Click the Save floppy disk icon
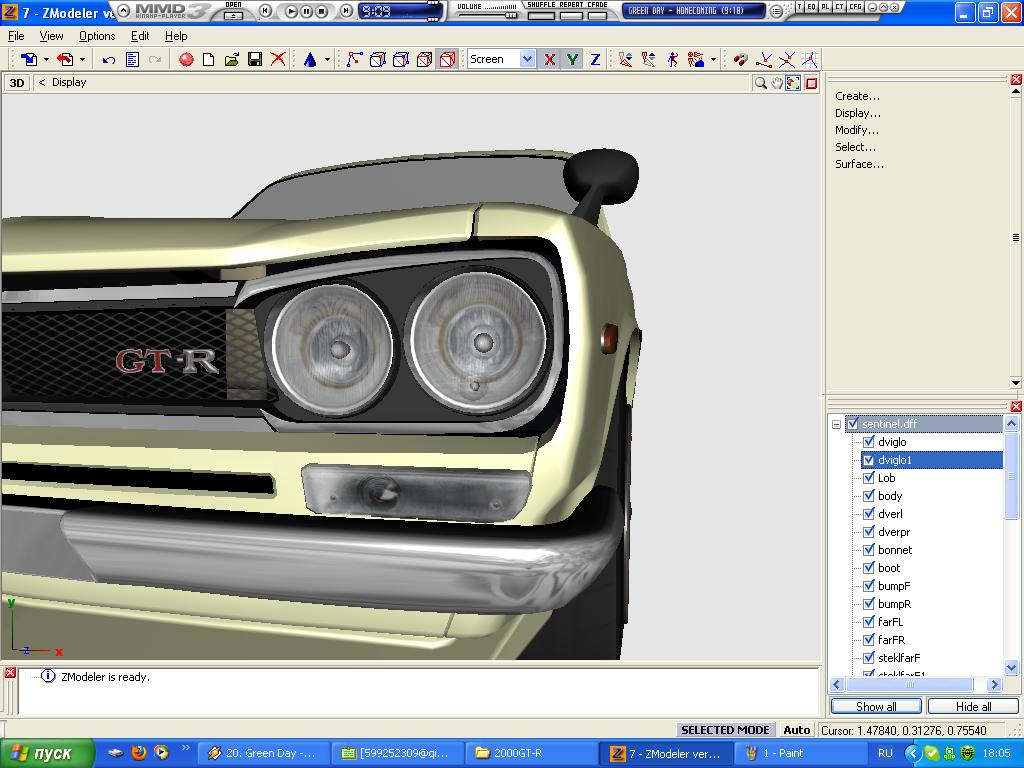The image size is (1024, 768). [255, 60]
